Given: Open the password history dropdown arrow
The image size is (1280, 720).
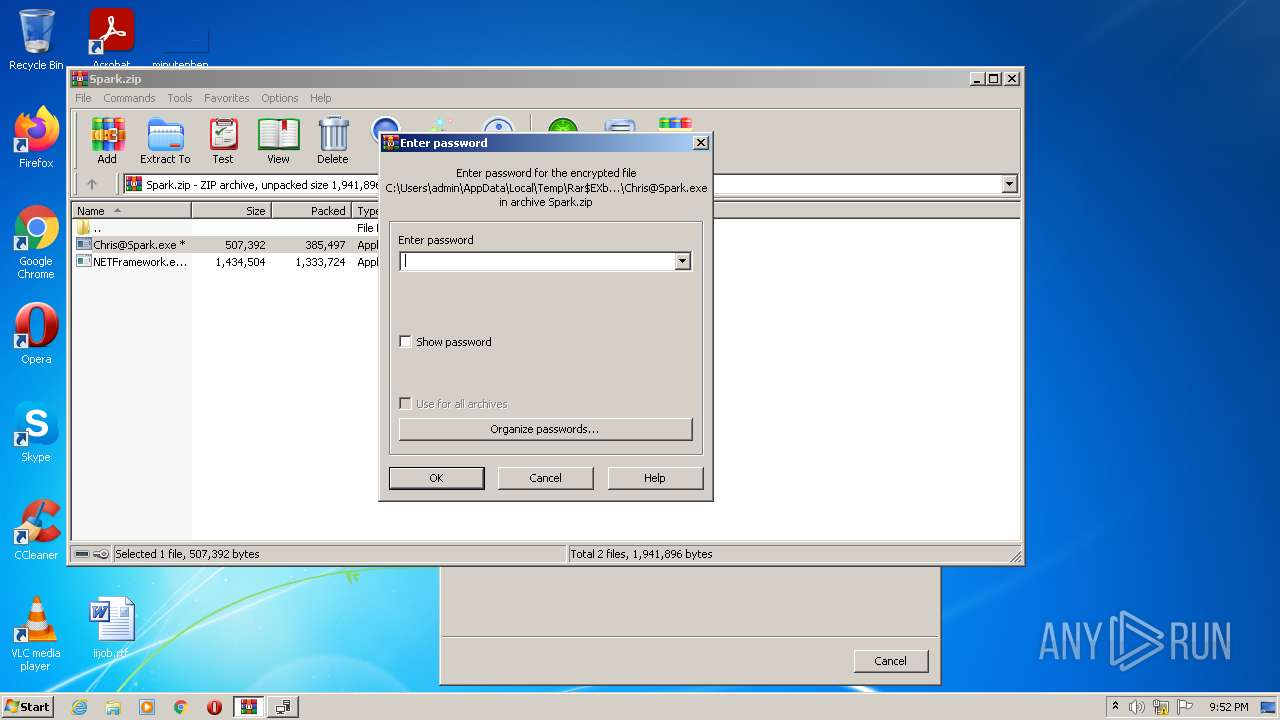Looking at the screenshot, I should (x=682, y=261).
